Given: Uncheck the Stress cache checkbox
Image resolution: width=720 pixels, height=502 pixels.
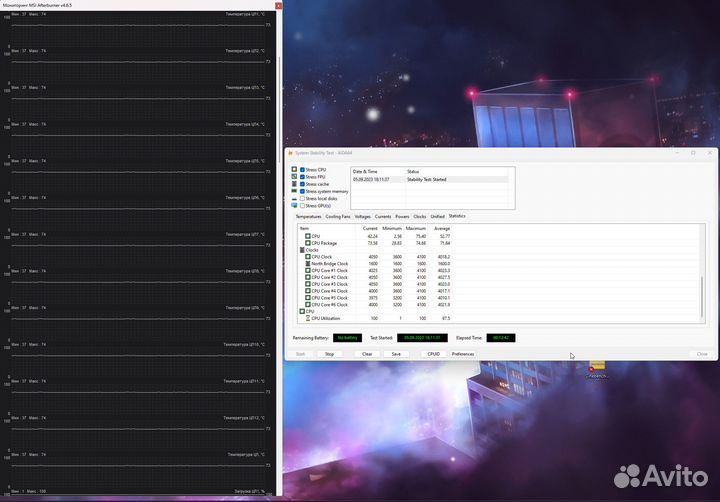Looking at the screenshot, I should pos(302,184).
